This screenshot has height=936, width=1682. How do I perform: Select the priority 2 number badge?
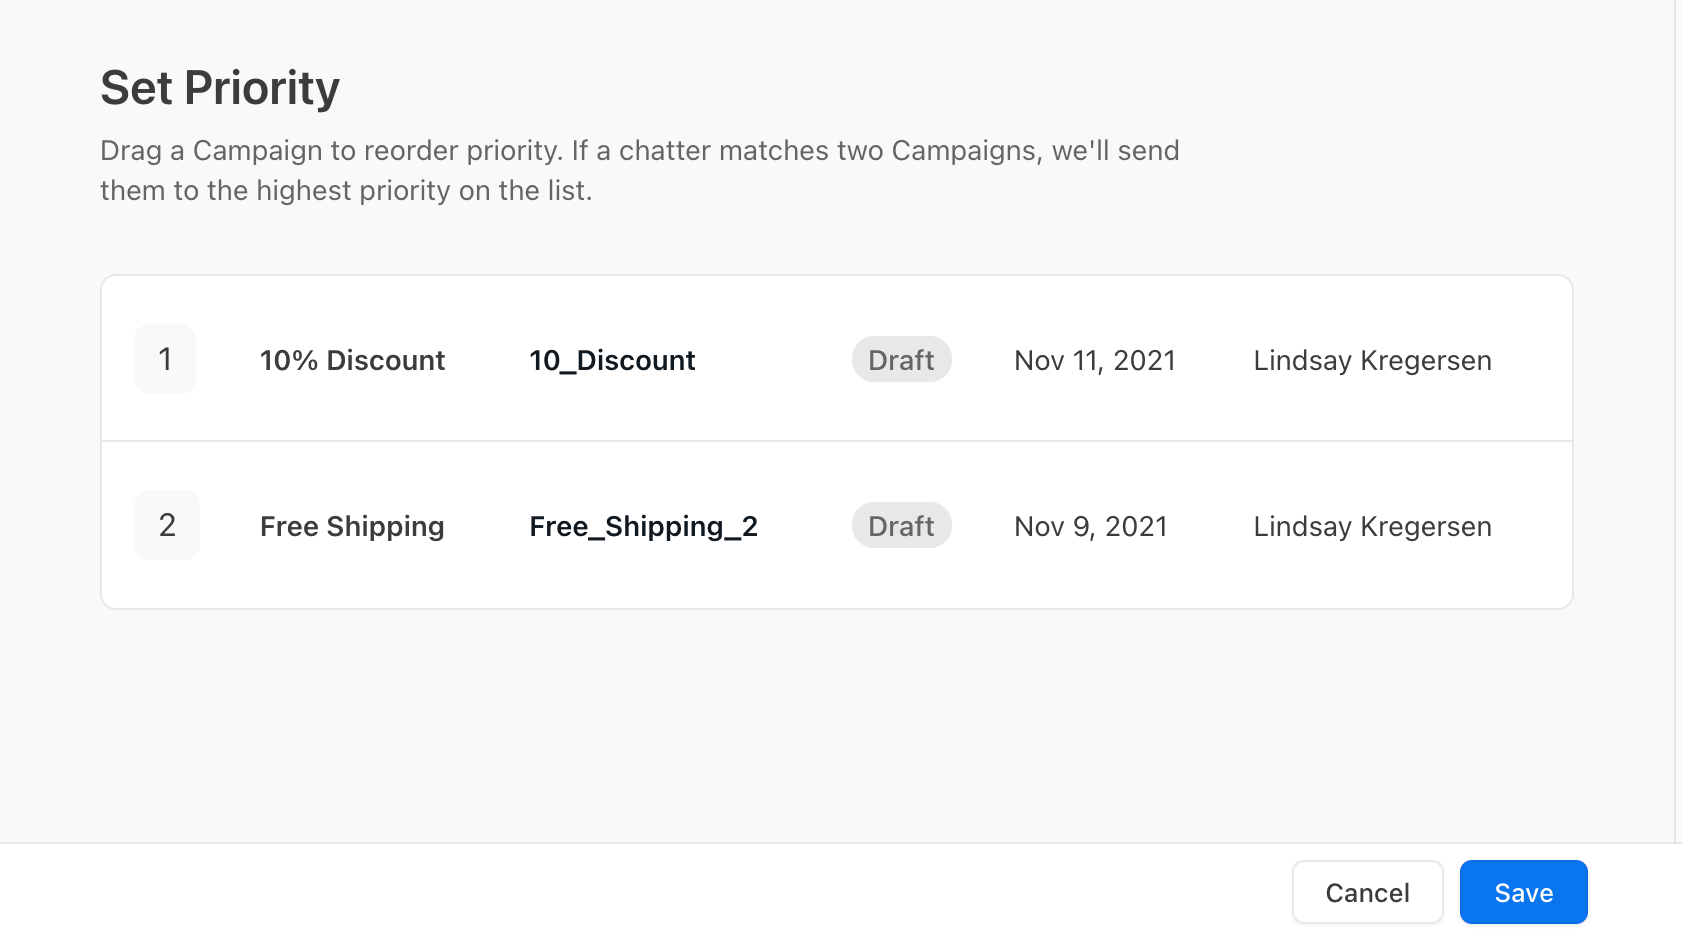167,525
